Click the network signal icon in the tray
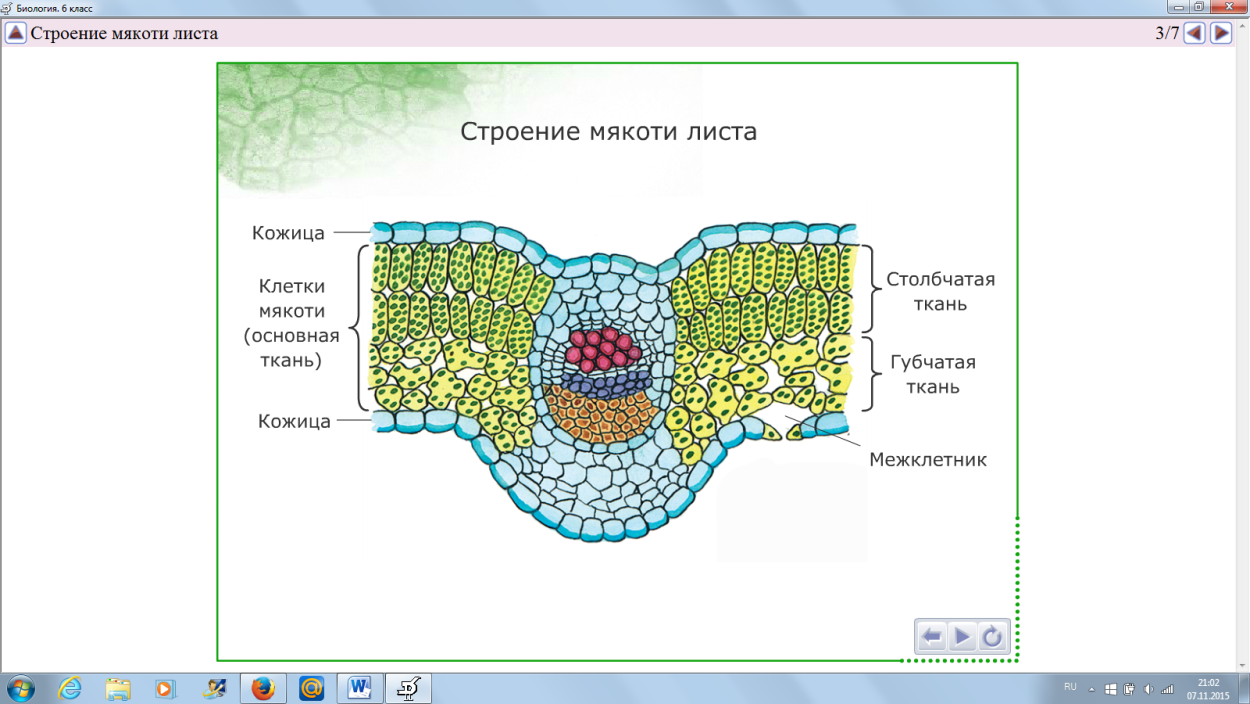Viewport: 1250px width, 704px height. (x=1167, y=689)
